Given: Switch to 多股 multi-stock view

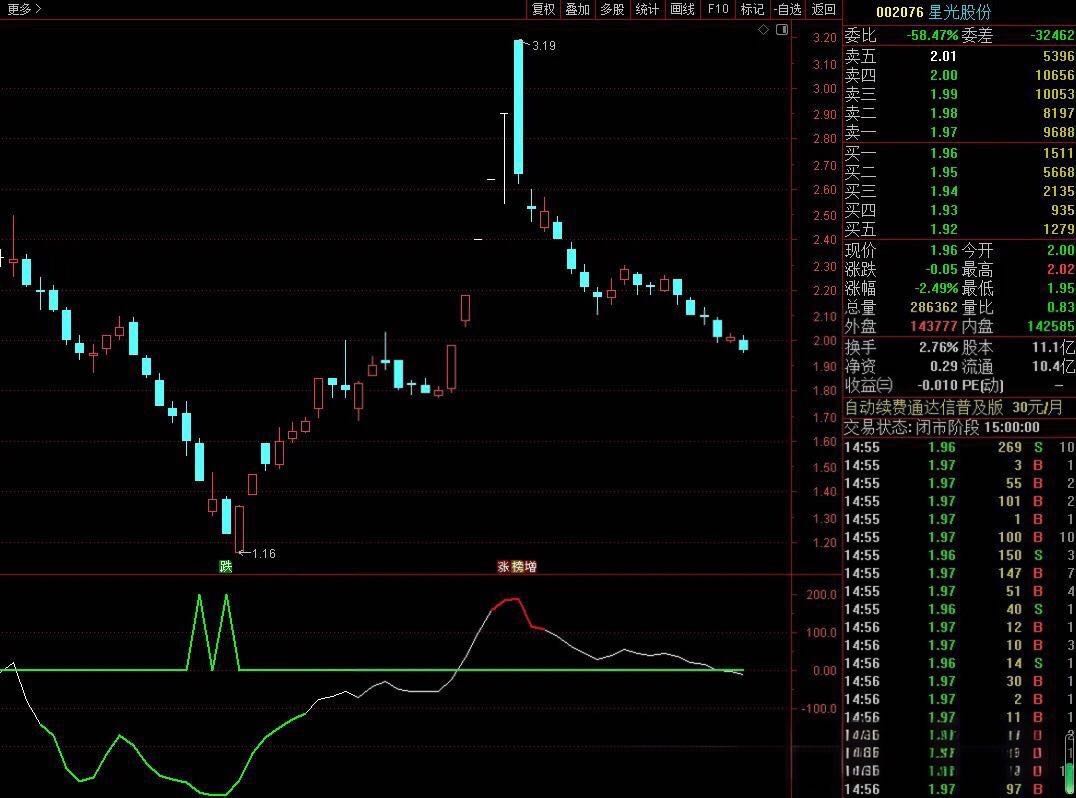Looking at the screenshot, I should (x=612, y=9).
